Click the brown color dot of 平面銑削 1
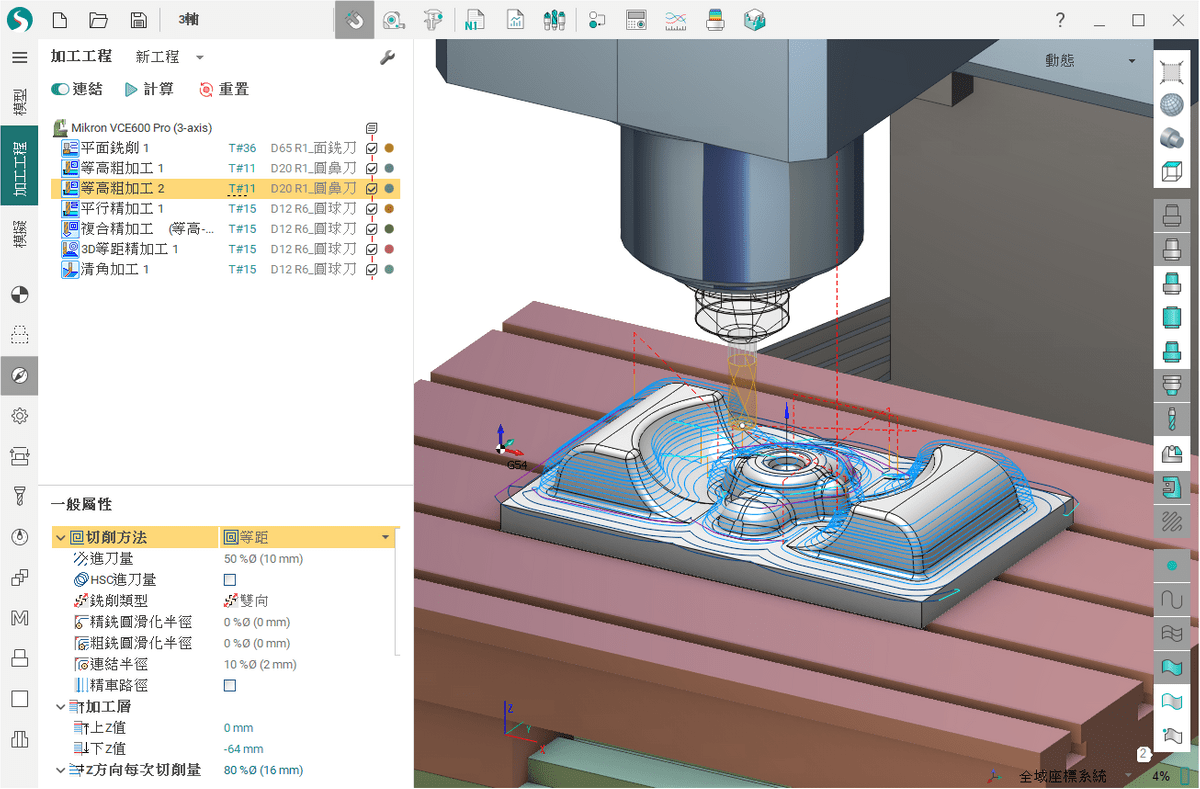The width and height of the screenshot is (1200, 789). pyautogui.click(x=389, y=148)
